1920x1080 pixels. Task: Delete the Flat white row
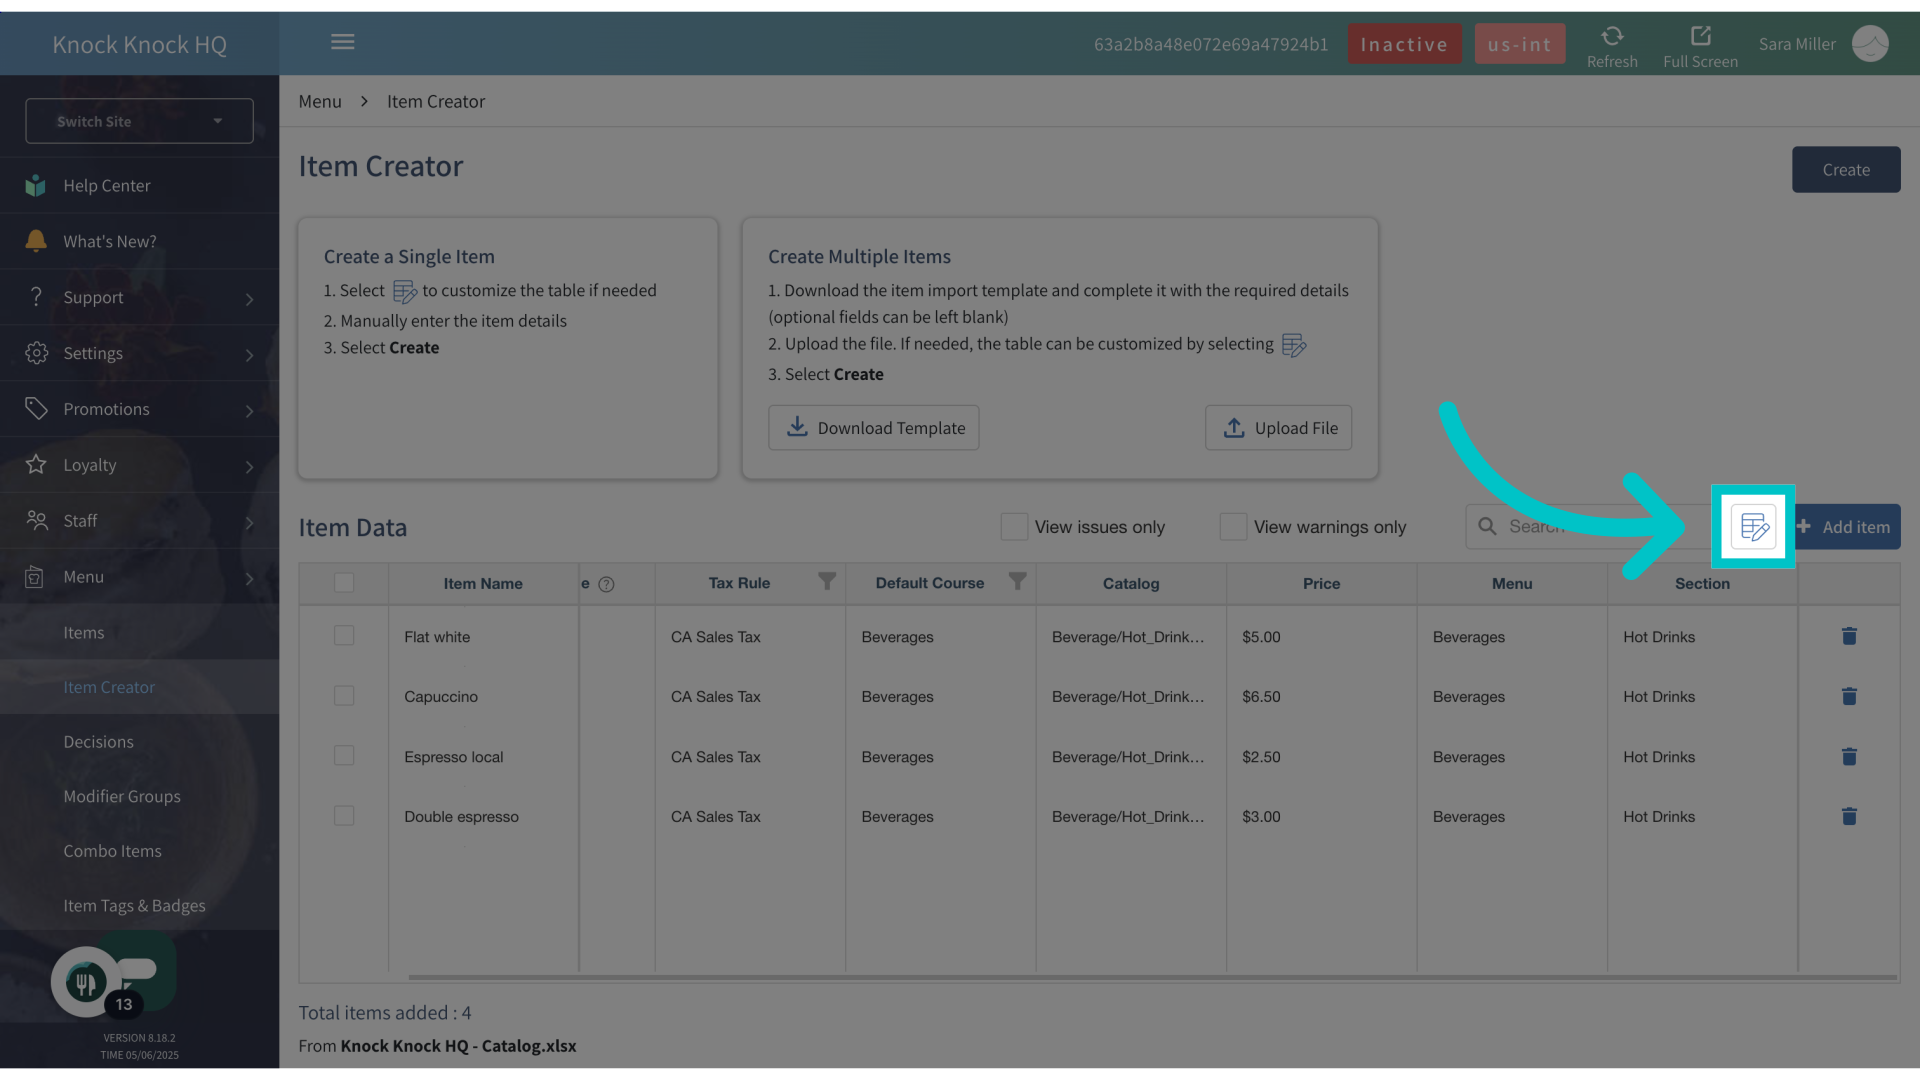click(1849, 636)
